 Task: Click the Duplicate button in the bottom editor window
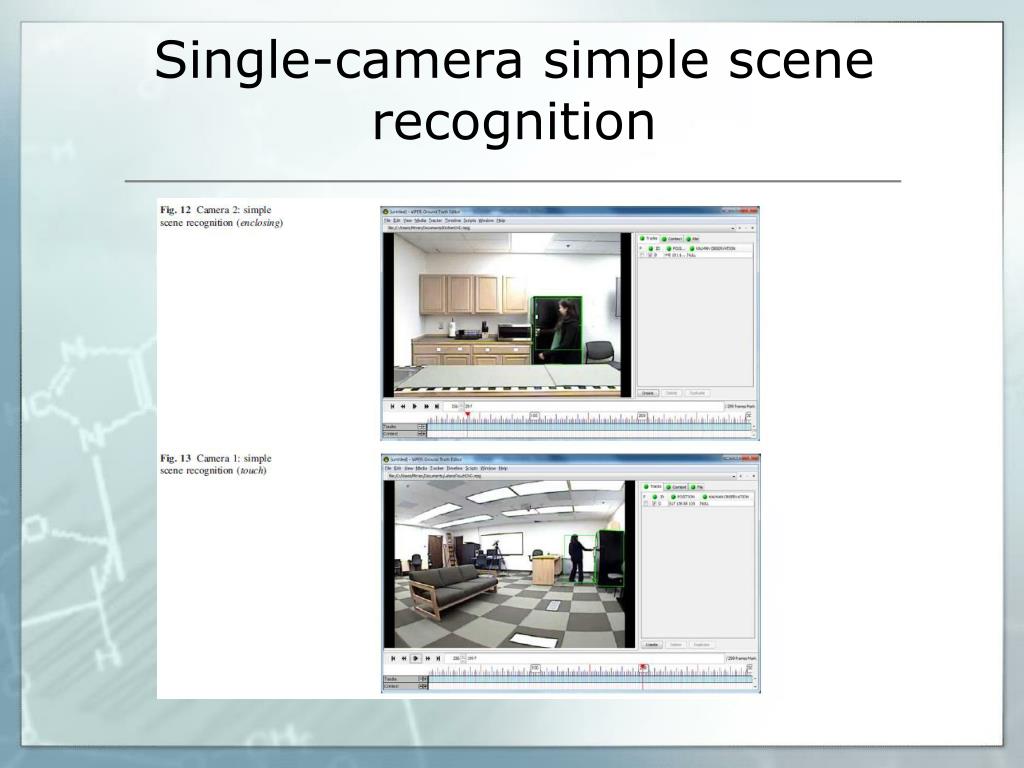(701, 645)
